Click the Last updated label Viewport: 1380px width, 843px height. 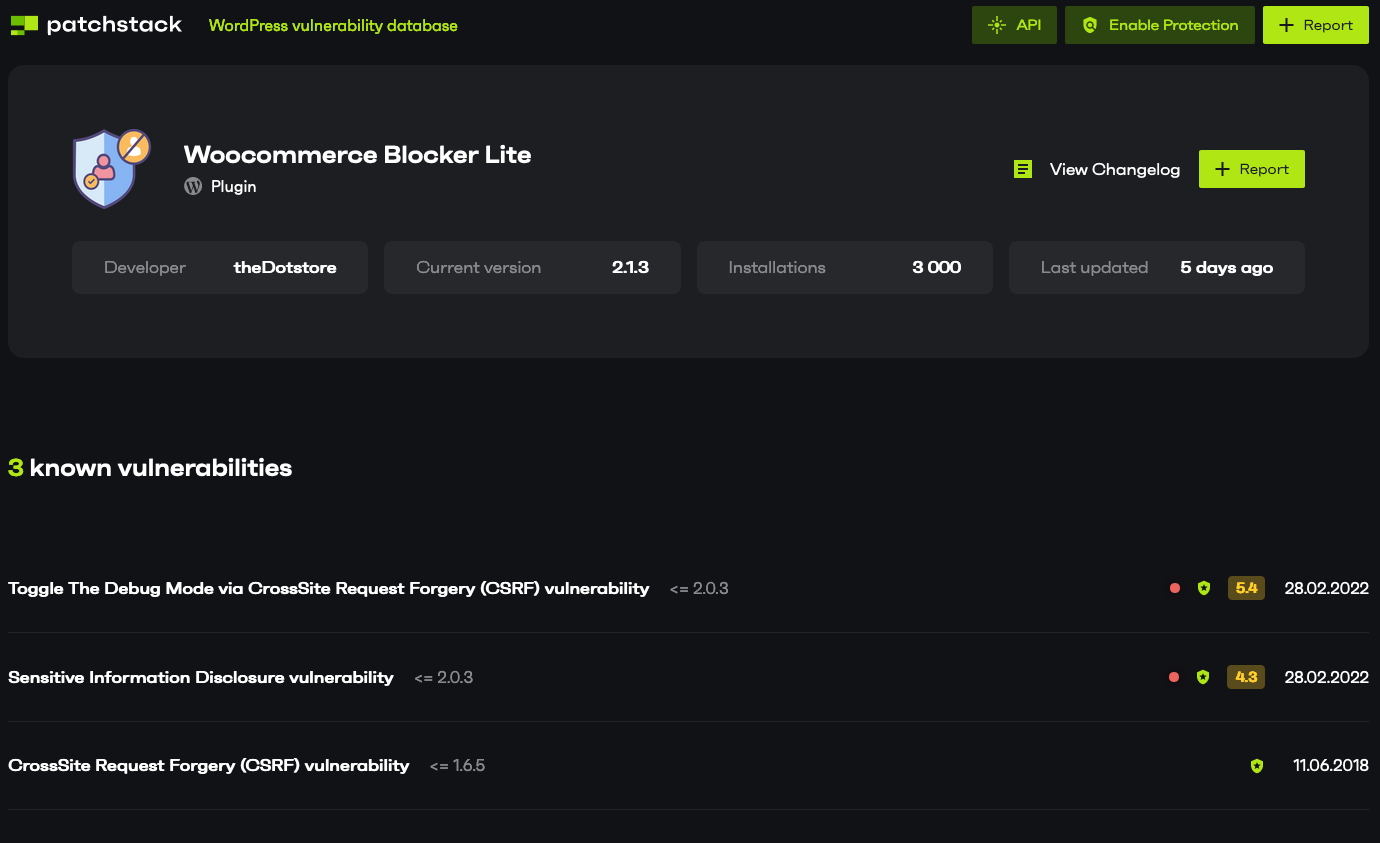[1094, 267]
